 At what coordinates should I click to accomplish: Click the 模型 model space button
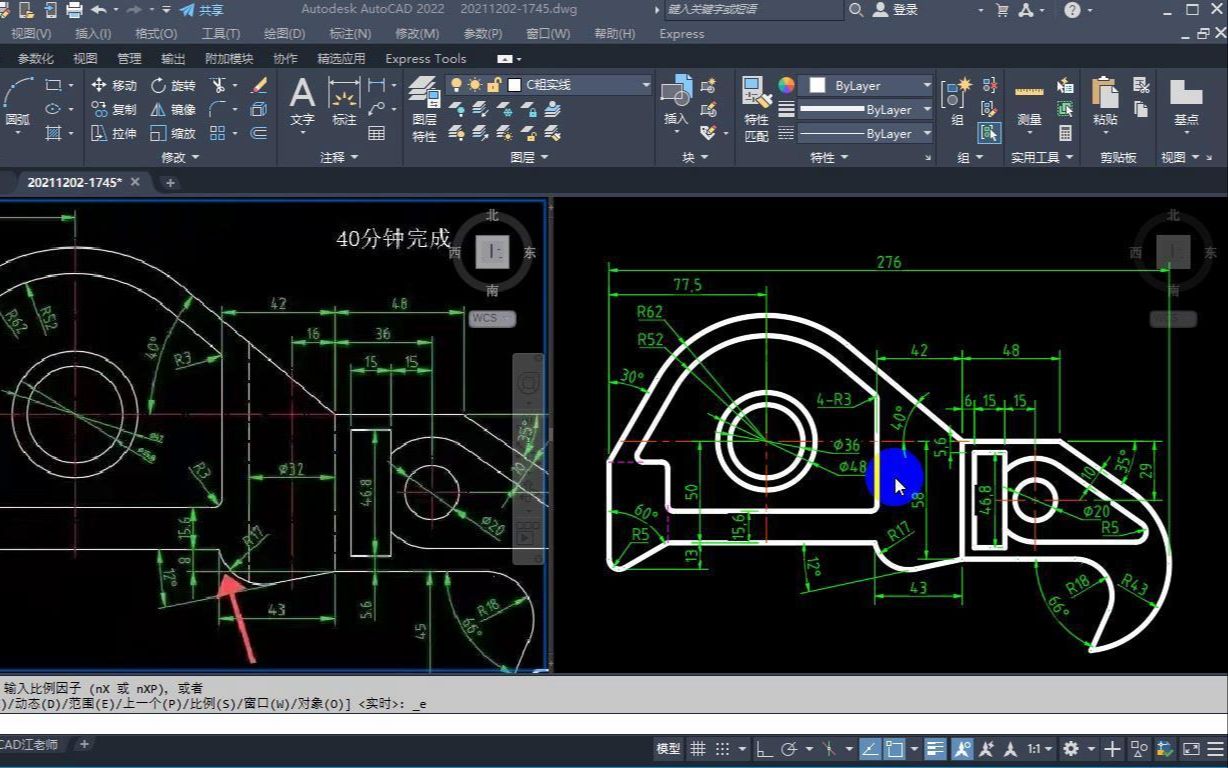pos(668,748)
